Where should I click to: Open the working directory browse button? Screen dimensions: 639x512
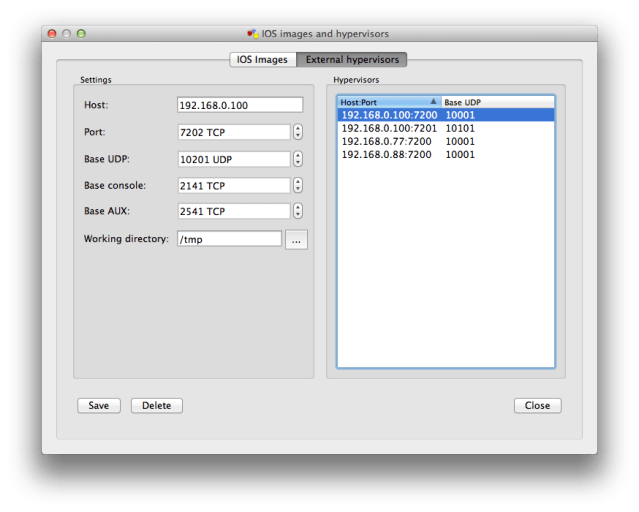click(296, 240)
